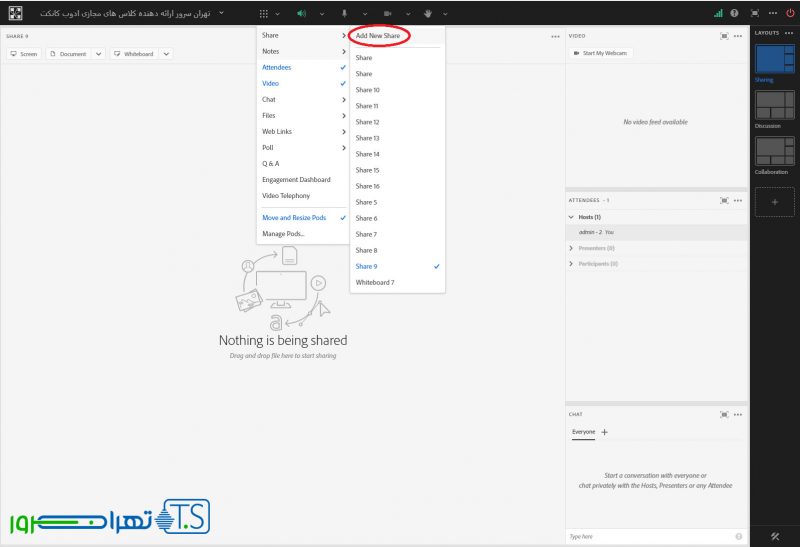The width and height of the screenshot is (800, 547).
Task: Toggle the Attendees pod in the menu
Action: (x=276, y=67)
